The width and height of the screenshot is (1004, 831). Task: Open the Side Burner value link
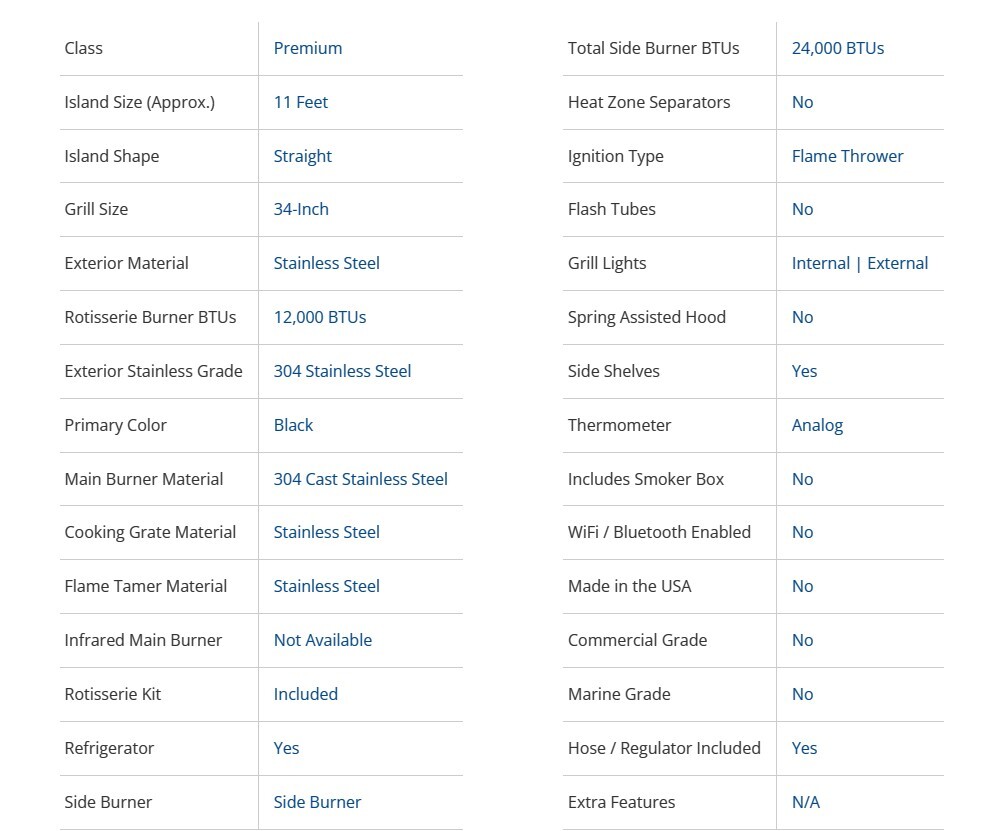pyautogui.click(x=317, y=802)
